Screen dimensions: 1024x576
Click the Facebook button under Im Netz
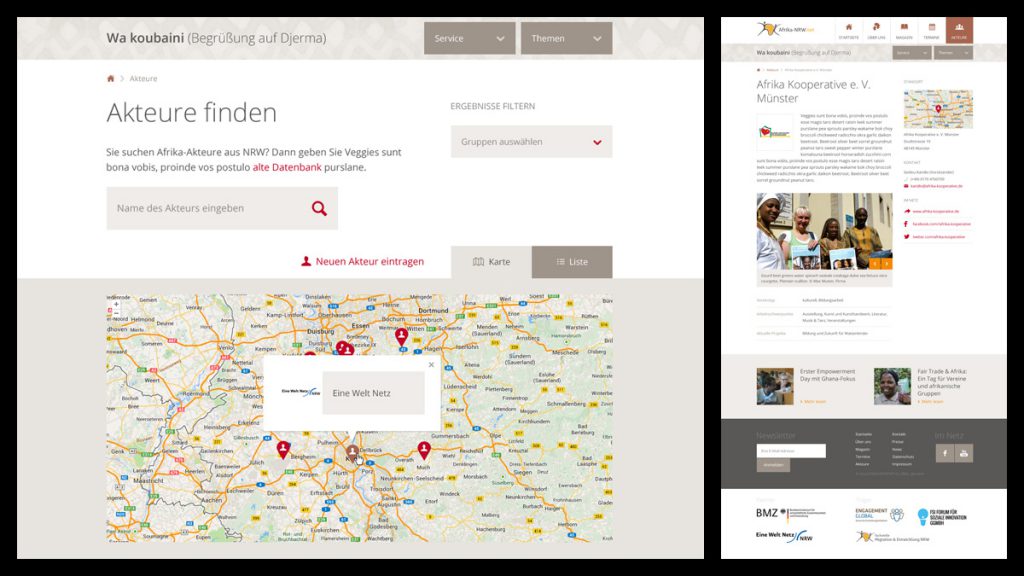(x=944, y=453)
